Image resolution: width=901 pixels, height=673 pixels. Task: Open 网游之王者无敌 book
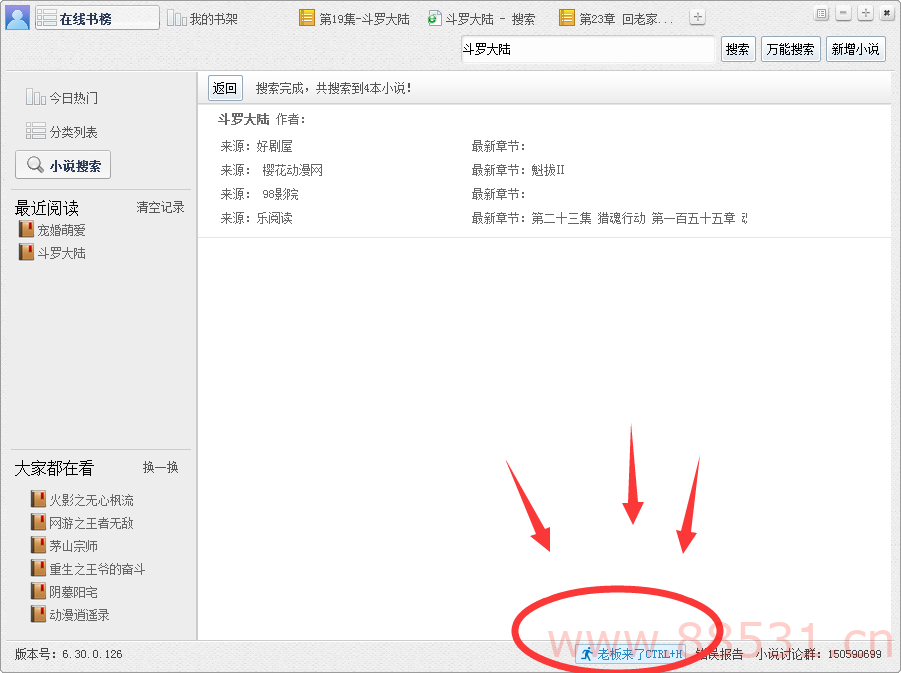tap(91, 523)
